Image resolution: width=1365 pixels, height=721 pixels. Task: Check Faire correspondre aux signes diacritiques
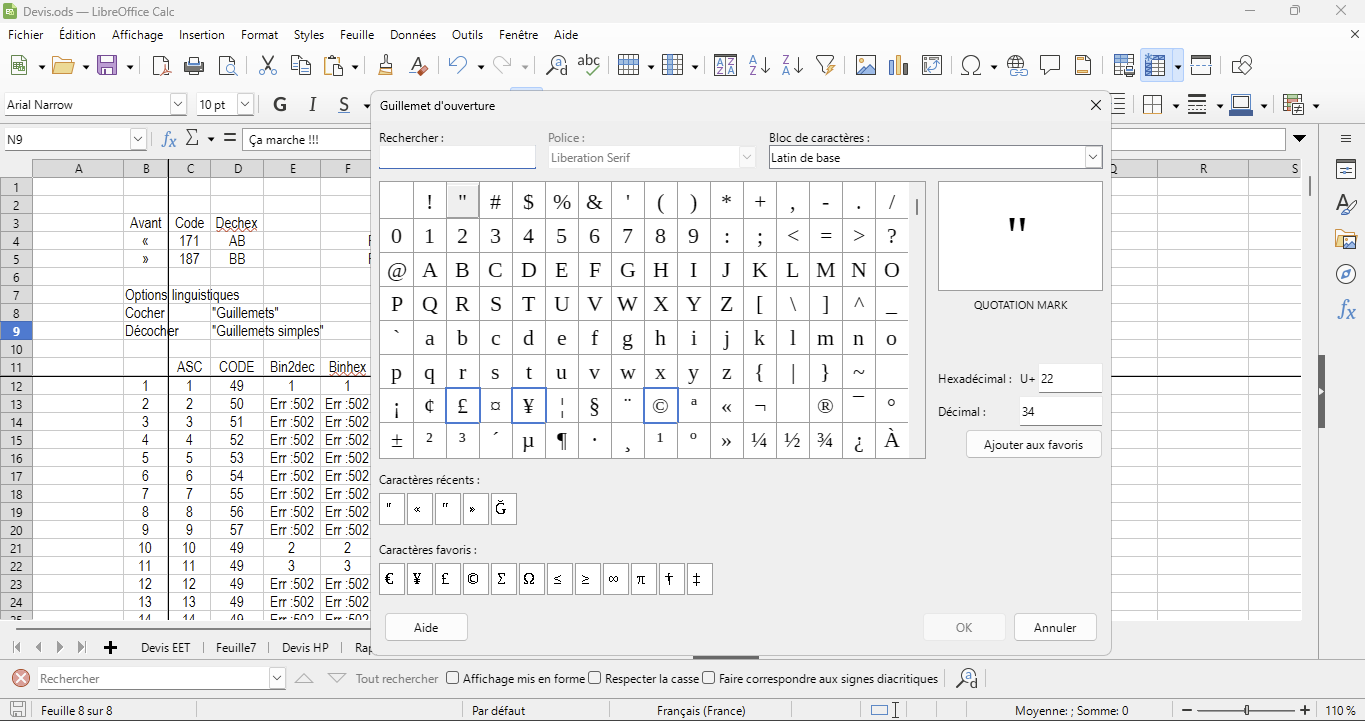pos(709,678)
